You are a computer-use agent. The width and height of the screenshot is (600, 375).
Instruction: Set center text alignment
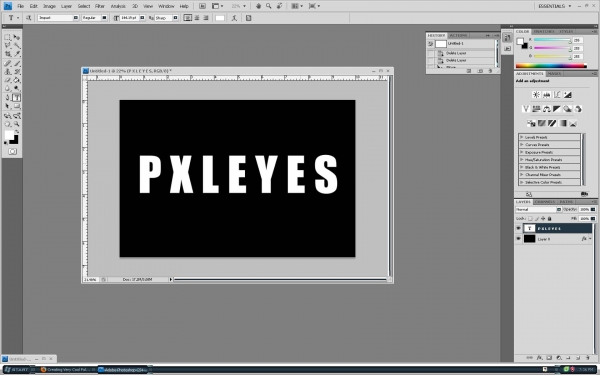[x=197, y=18]
